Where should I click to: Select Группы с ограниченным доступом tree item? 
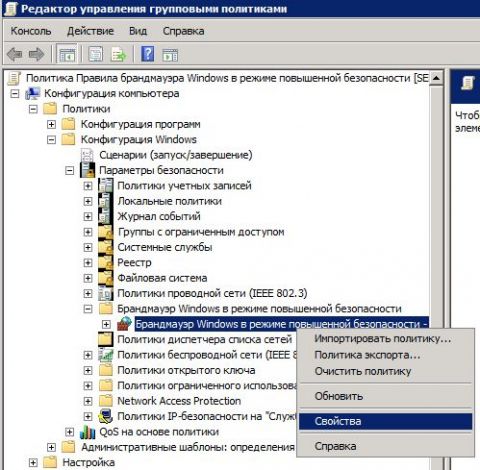click(201, 232)
